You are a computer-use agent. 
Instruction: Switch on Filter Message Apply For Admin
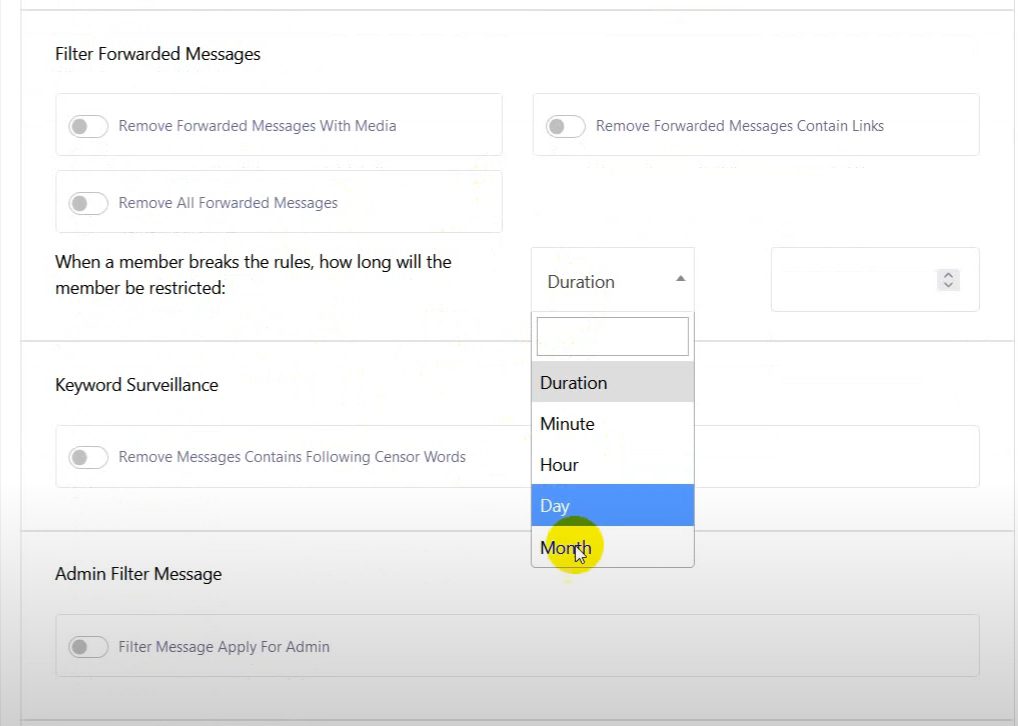coord(88,647)
